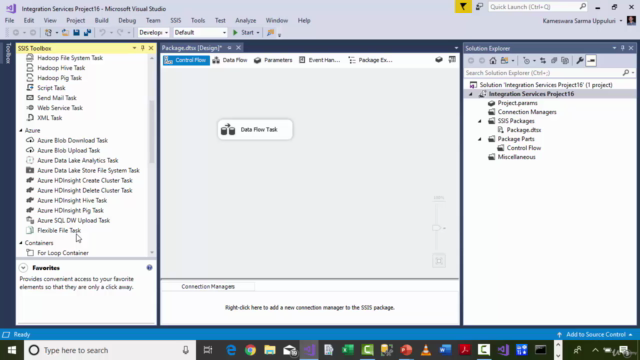Select Project.params in Solution Explorer

click(517, 103)
